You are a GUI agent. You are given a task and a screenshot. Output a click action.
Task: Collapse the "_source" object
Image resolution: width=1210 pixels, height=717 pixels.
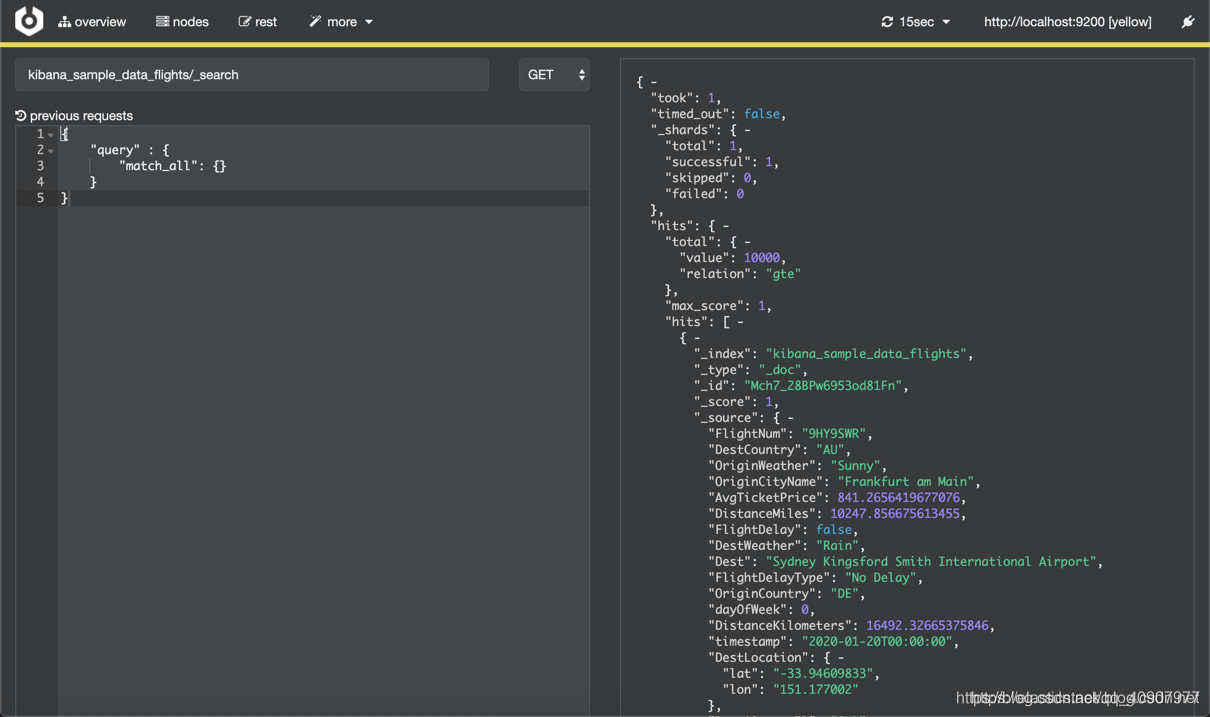pos(790,418)
